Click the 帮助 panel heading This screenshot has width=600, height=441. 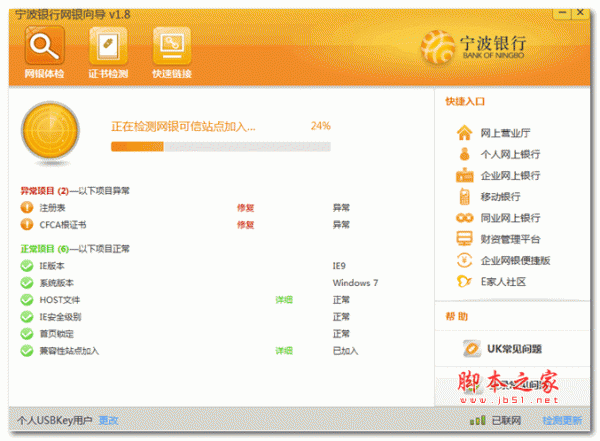[457, 317]
